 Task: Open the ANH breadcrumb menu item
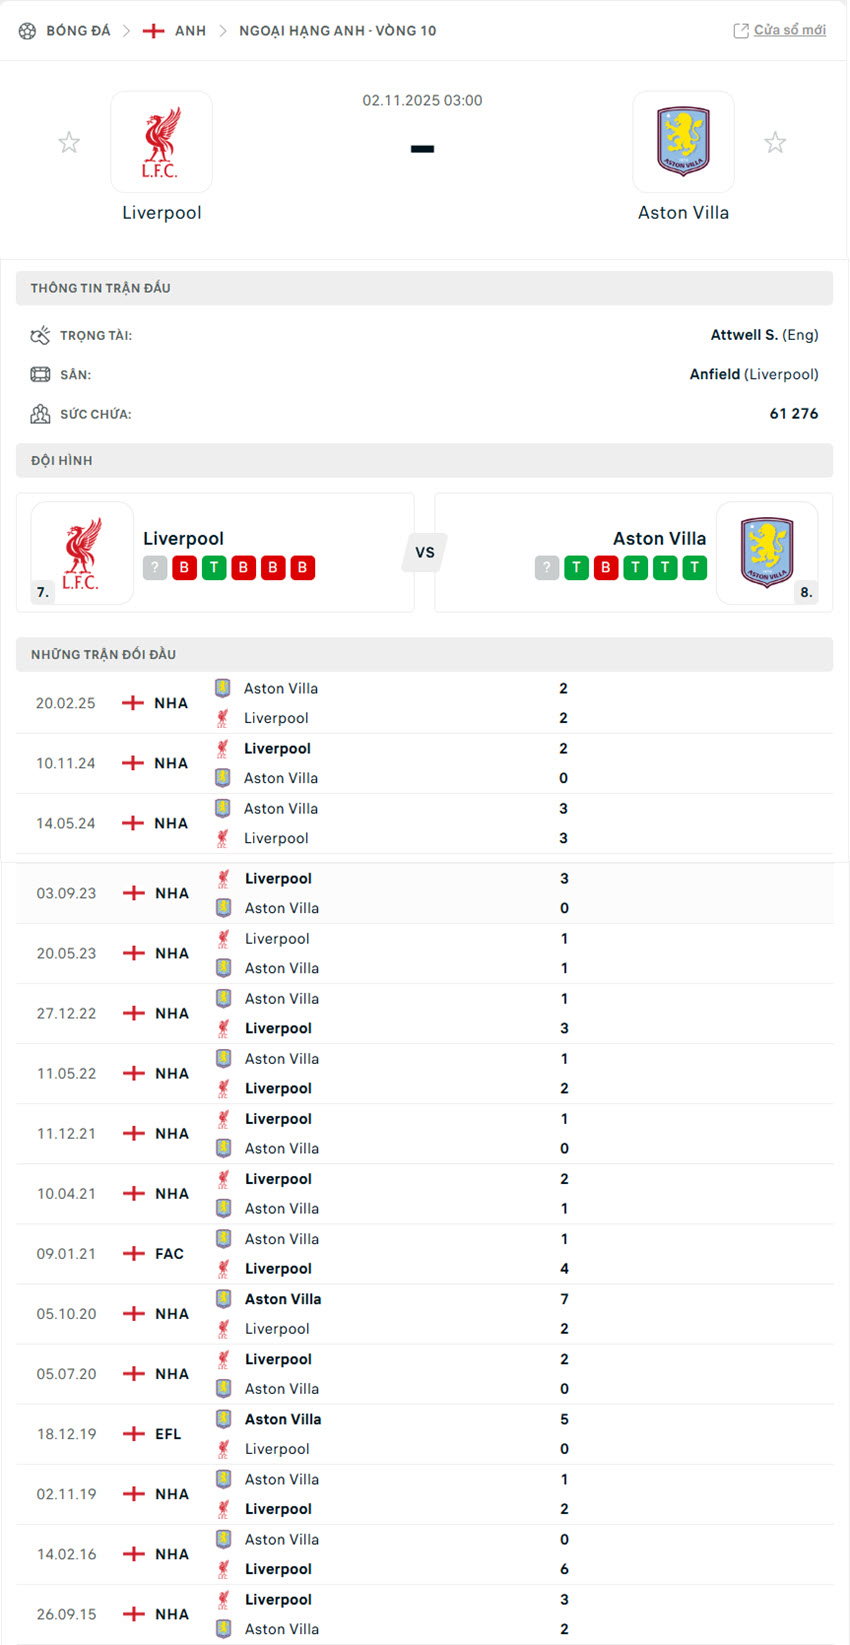point(187,30)
